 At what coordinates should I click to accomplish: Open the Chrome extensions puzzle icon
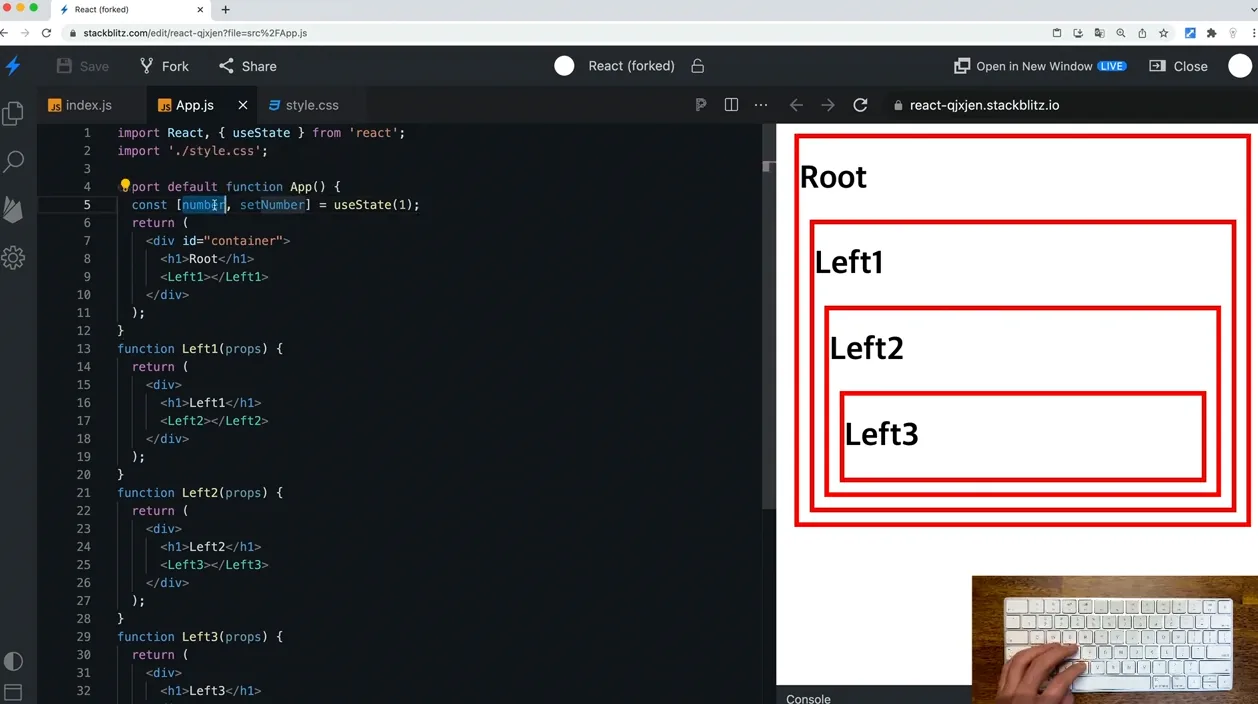[x=1211, y=33]
